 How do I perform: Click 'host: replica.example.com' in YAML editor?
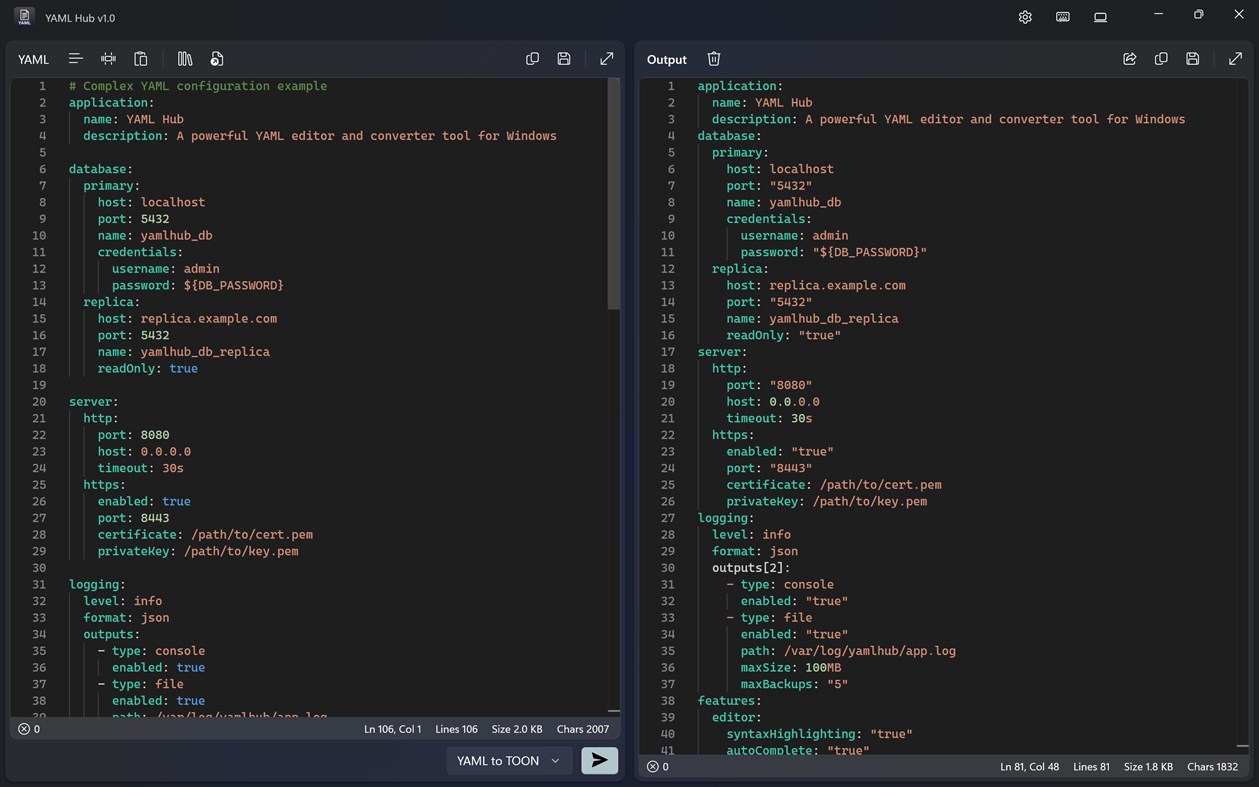point(187,318)
